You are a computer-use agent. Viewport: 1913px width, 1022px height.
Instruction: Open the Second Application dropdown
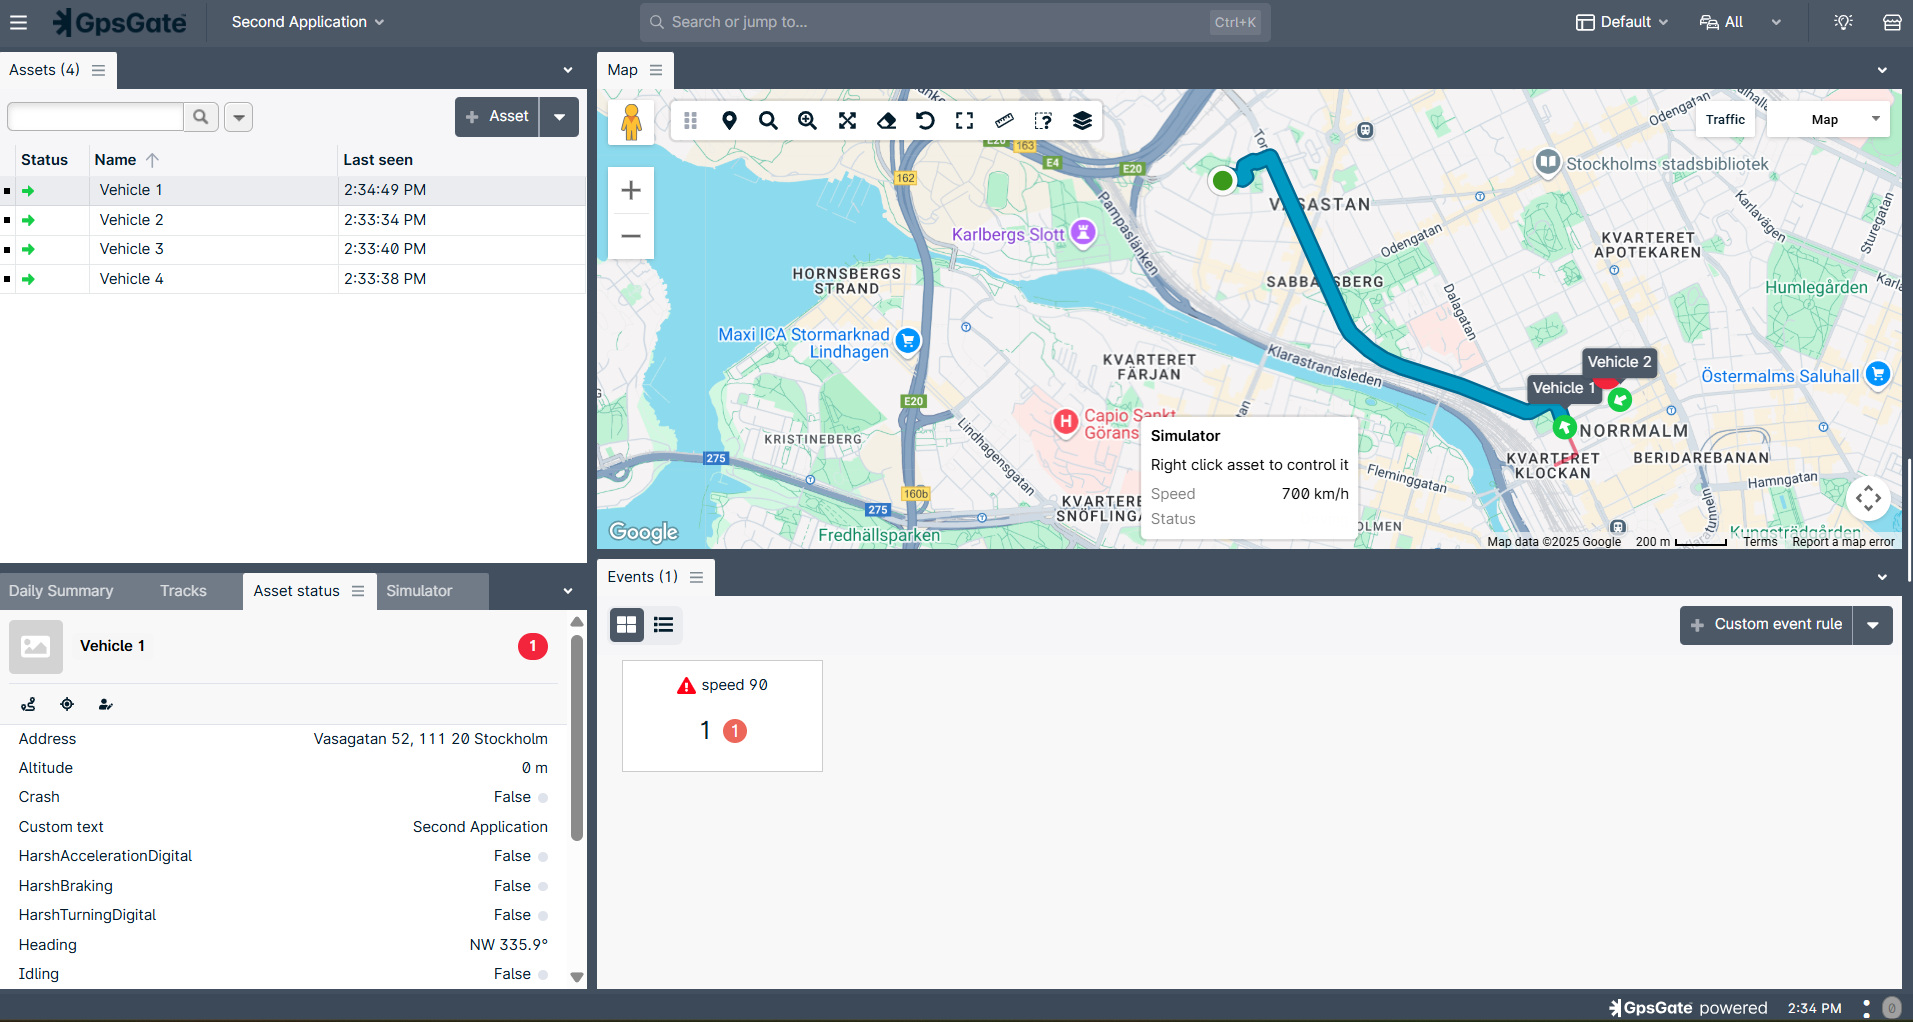click(x=307, y=22)
